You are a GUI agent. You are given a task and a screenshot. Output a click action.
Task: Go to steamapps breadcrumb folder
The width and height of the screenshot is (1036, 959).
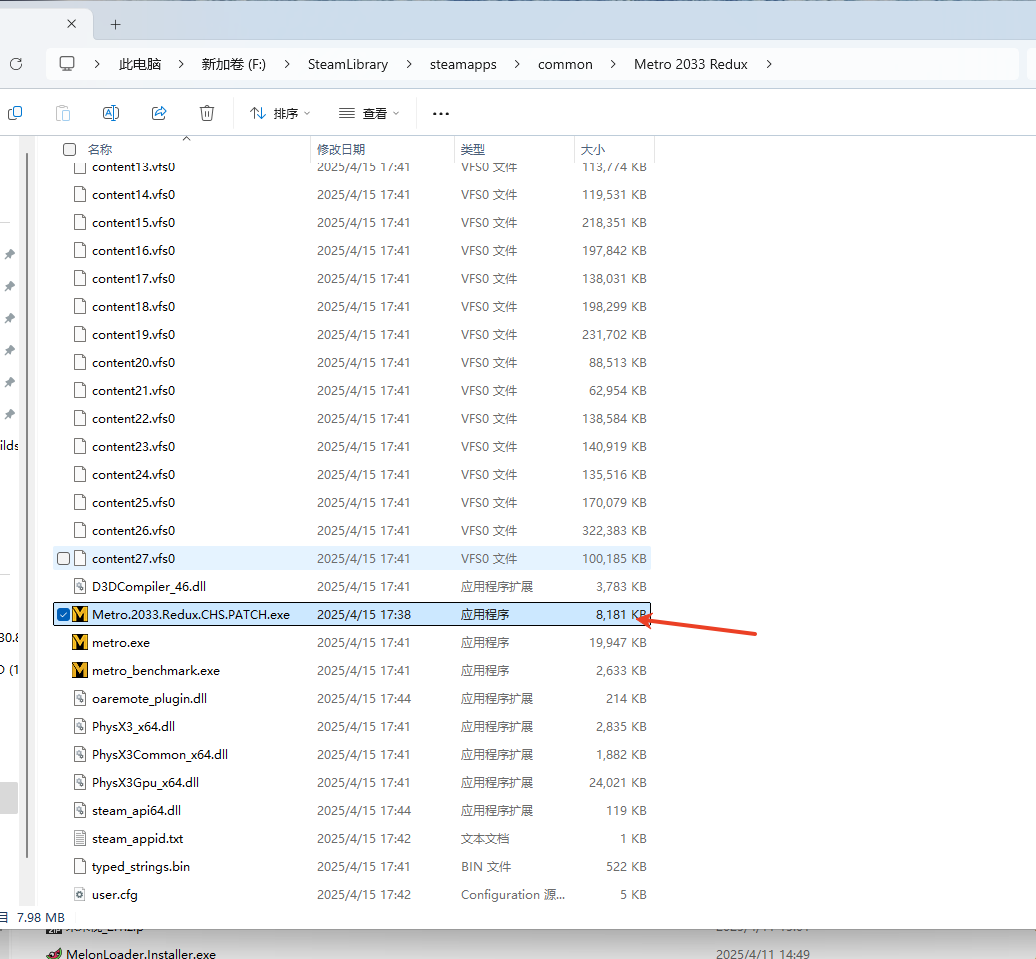point(463,64)
